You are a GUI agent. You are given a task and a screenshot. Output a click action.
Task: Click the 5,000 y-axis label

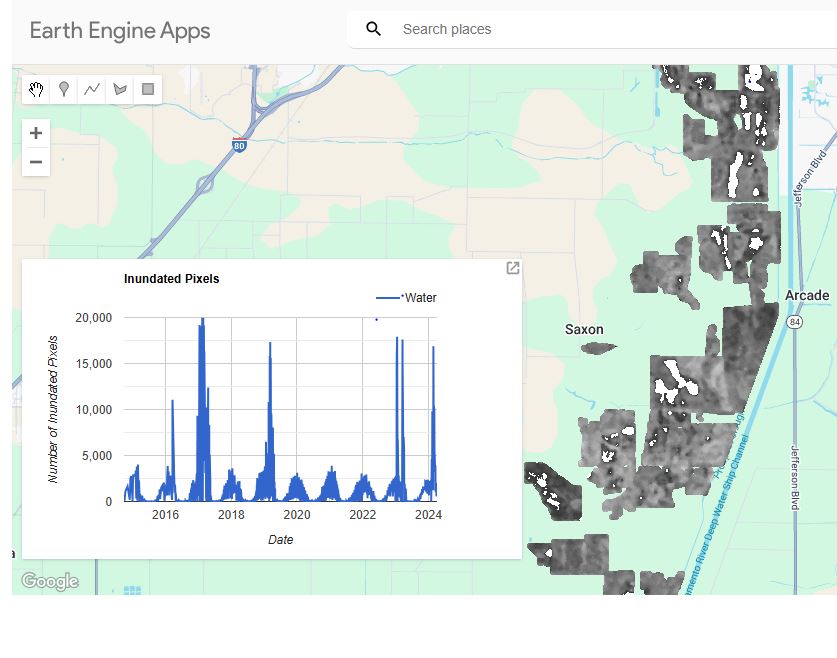[x=97, y=456]
